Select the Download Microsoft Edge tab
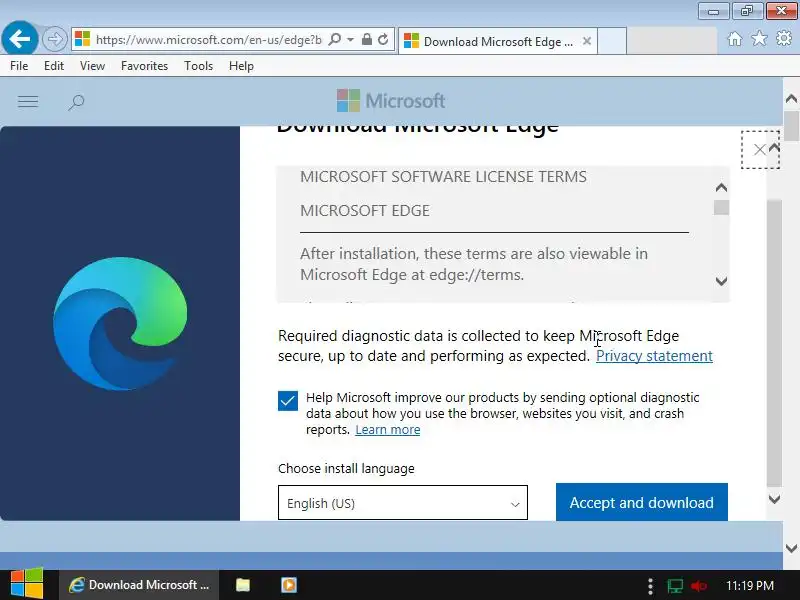 [x=497, y=41]
